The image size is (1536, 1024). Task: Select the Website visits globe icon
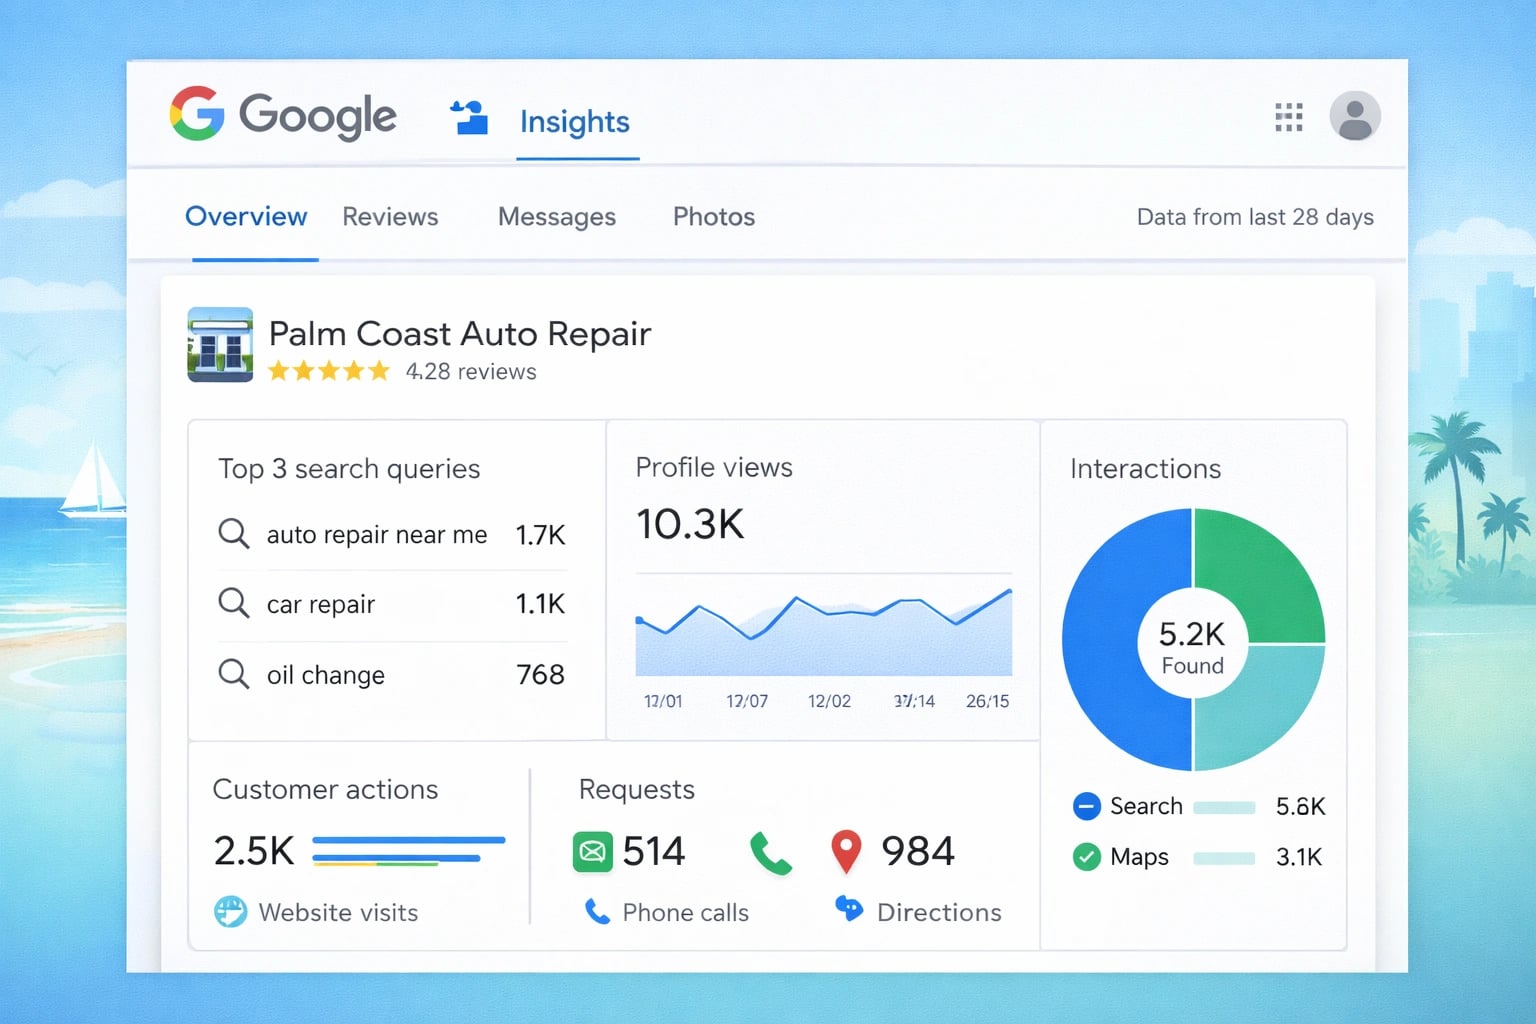[229, 911]
